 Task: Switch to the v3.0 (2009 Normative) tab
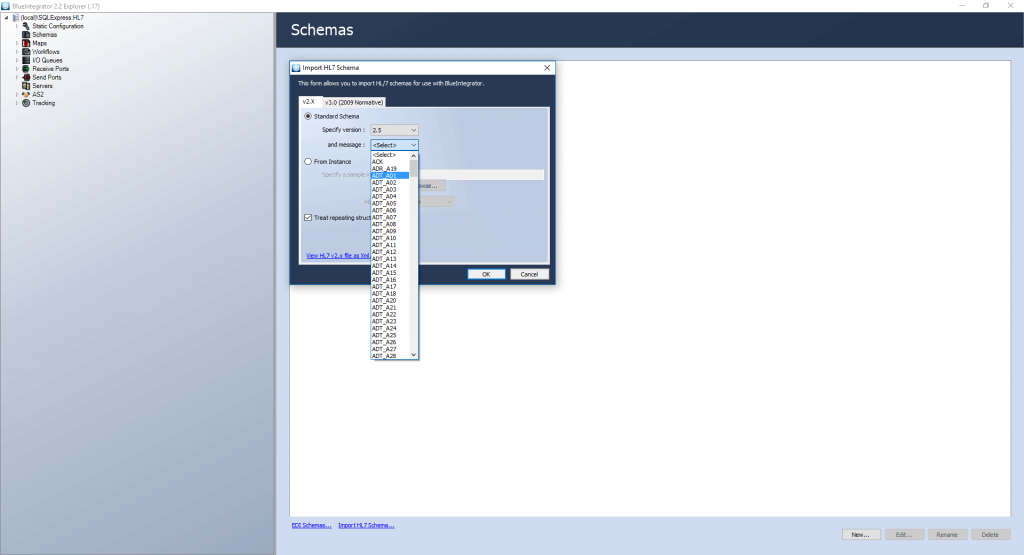(x=354, y=103)
